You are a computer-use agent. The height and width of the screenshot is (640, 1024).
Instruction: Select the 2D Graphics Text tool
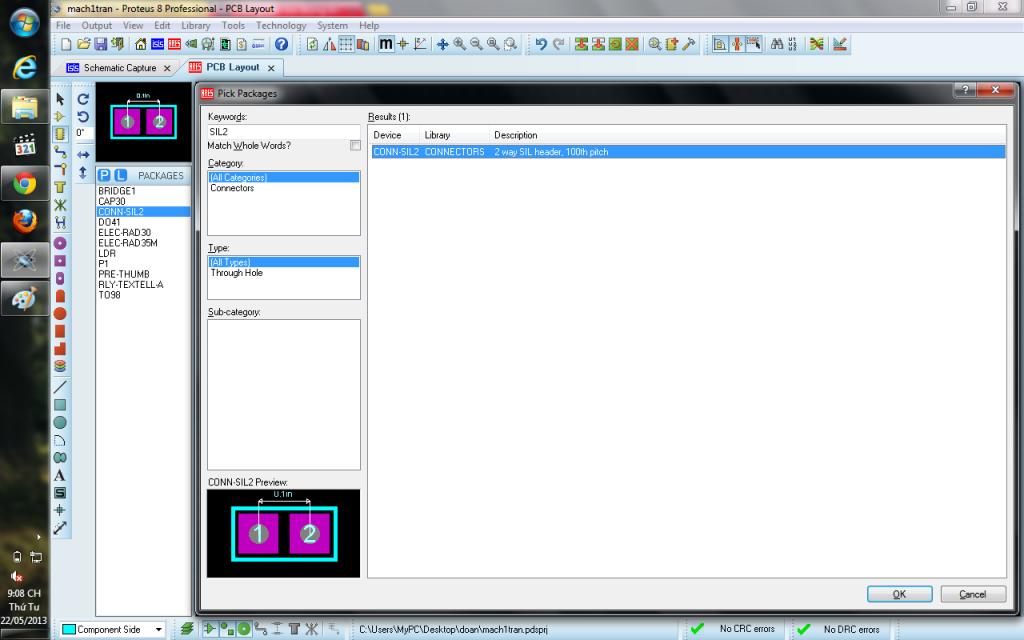pyautogui.click(x=60, y=475)
